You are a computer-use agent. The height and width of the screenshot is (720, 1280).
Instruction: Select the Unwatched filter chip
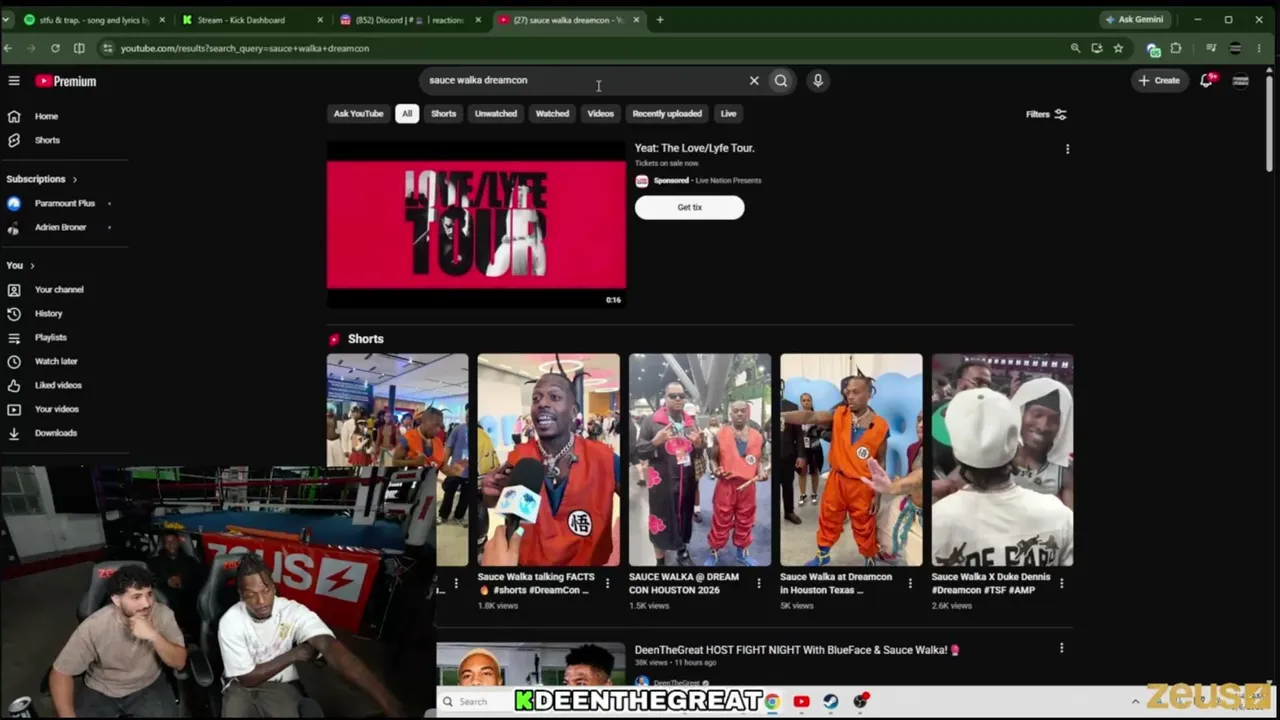[496, 114]
